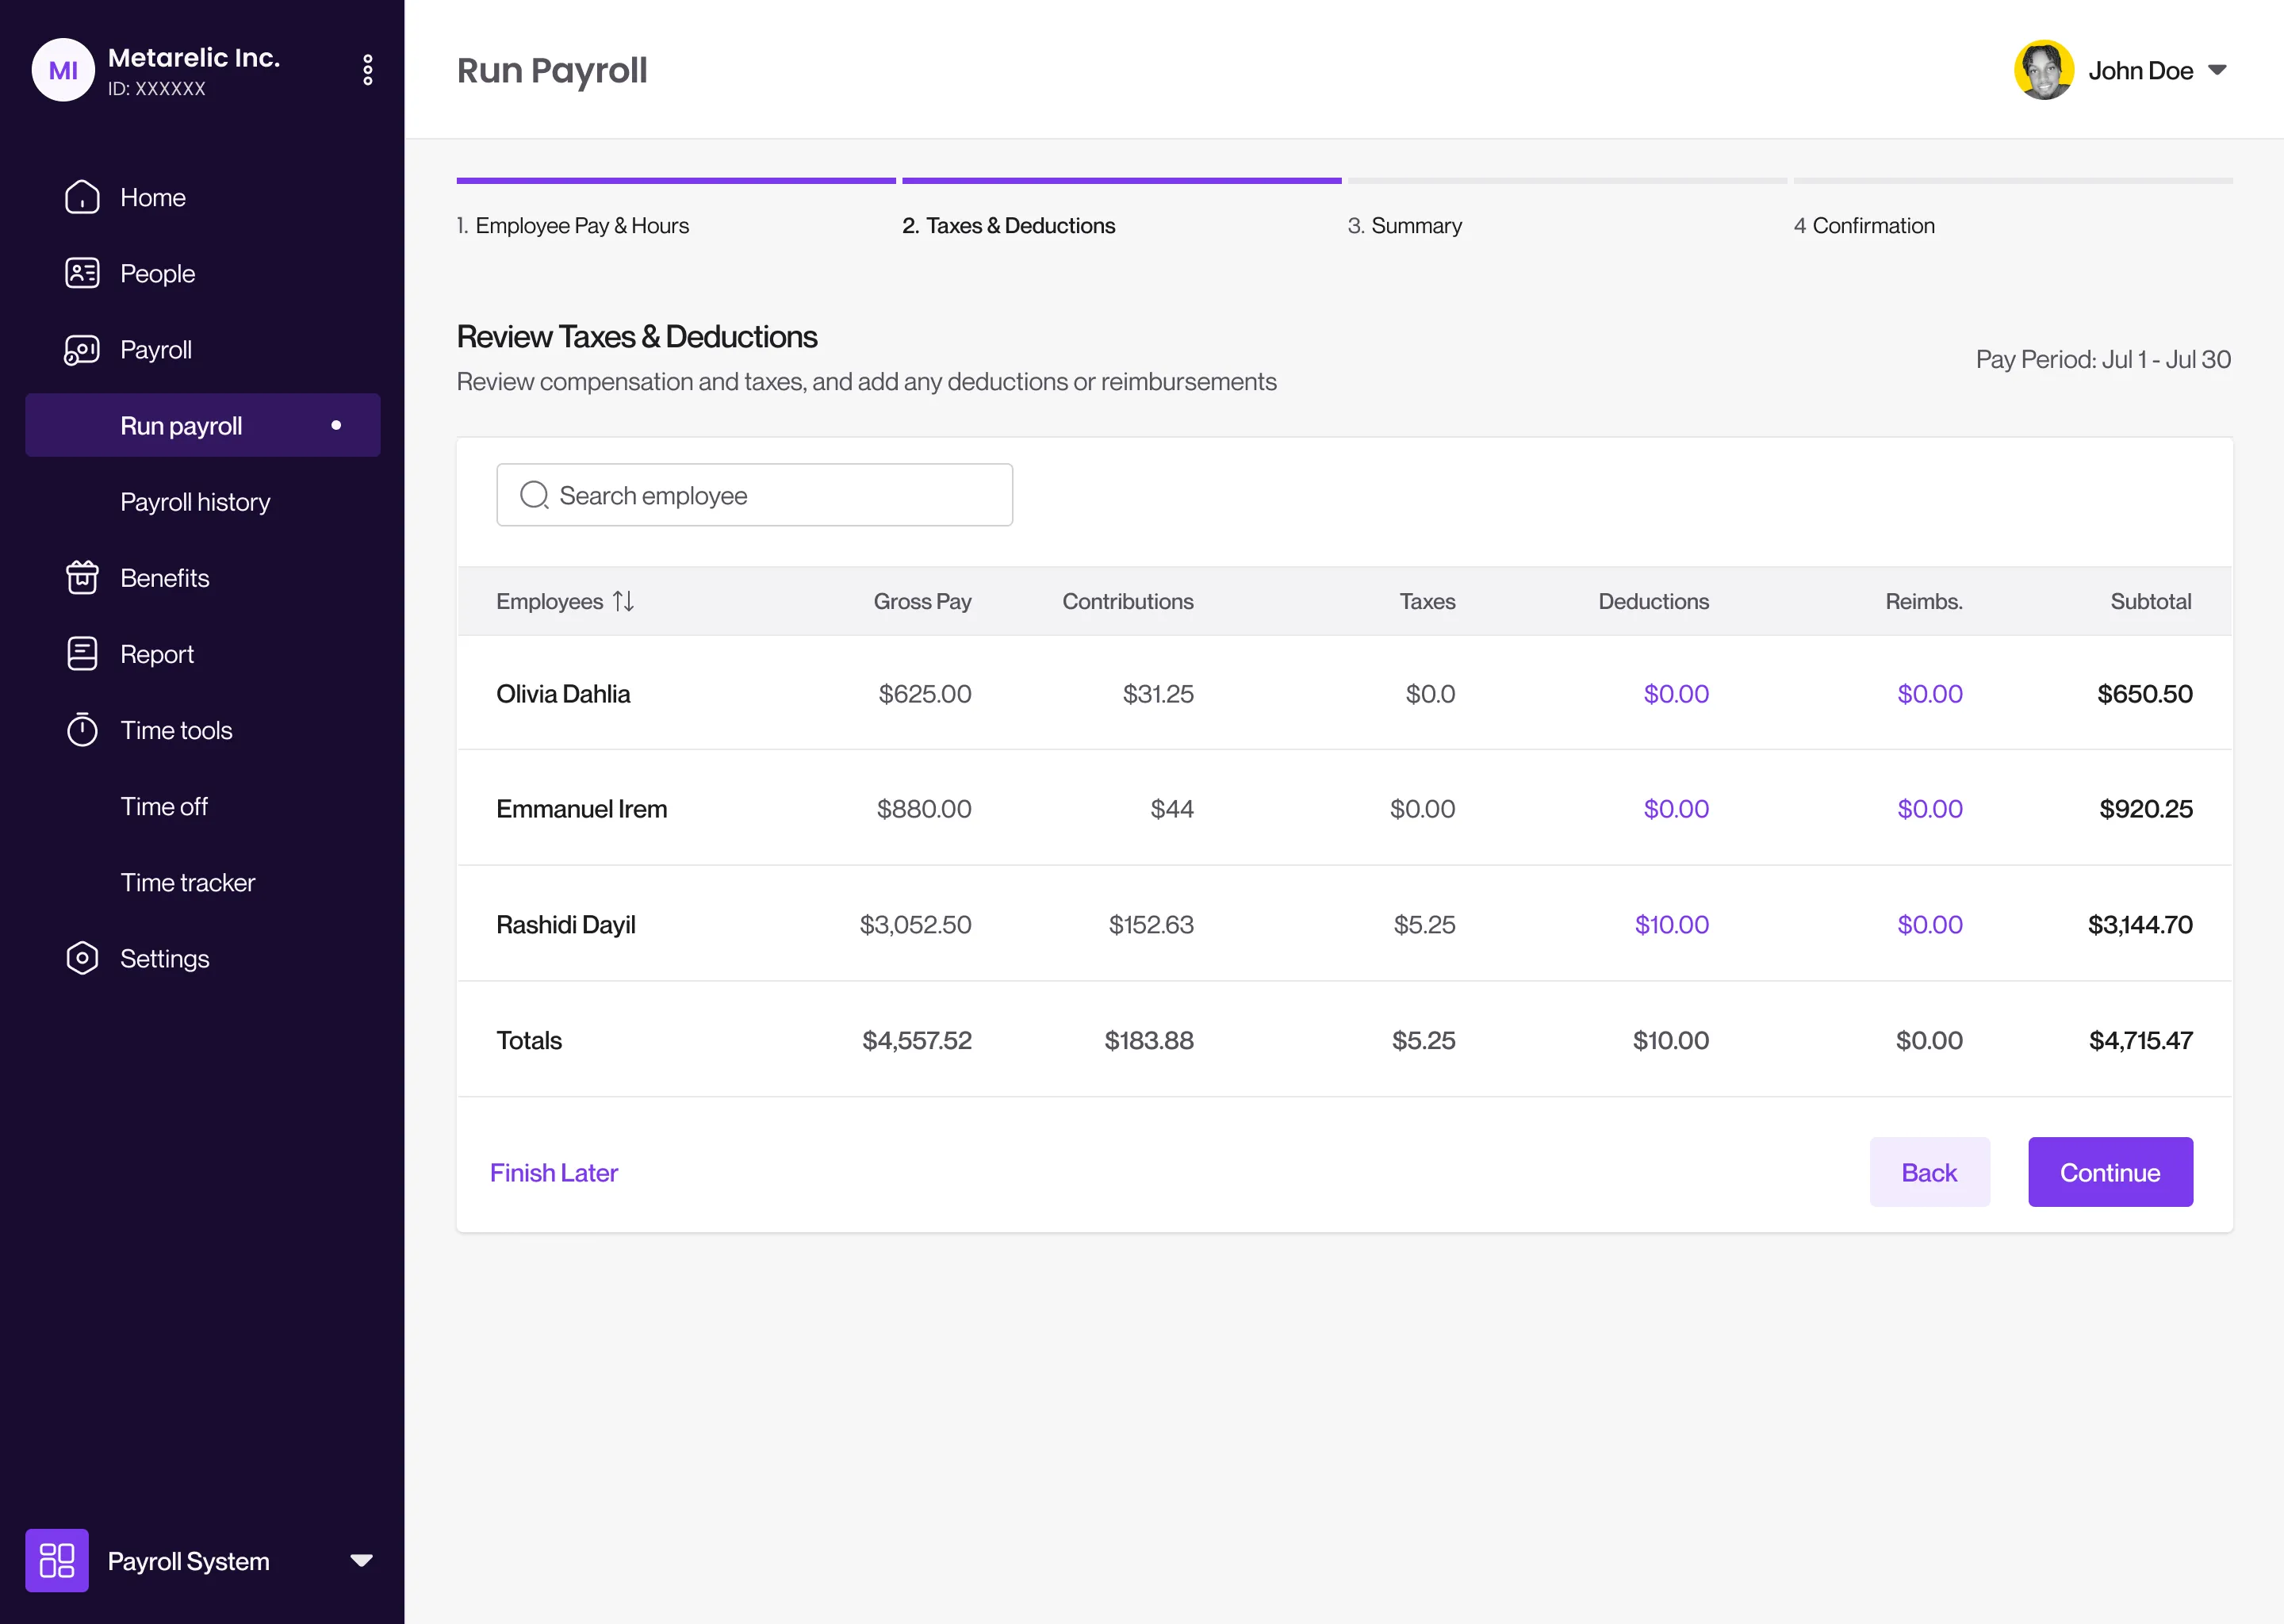
Task: Open the Report menu label
Action: (x=157, y=654)
